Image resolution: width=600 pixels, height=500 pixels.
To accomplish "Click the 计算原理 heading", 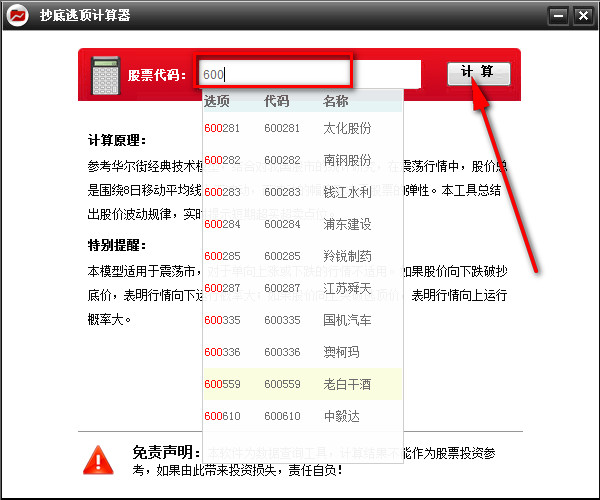I will 117,140.
